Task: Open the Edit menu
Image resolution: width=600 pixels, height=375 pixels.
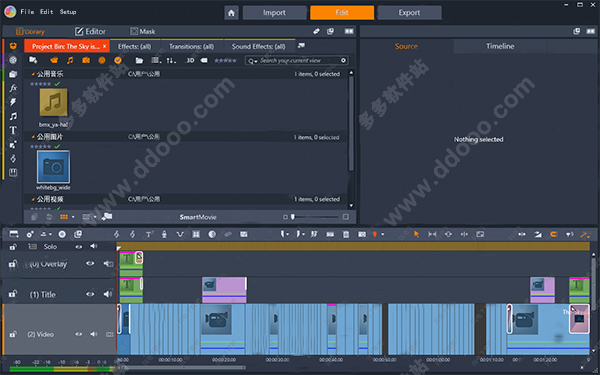Action: tap(47, 12)
